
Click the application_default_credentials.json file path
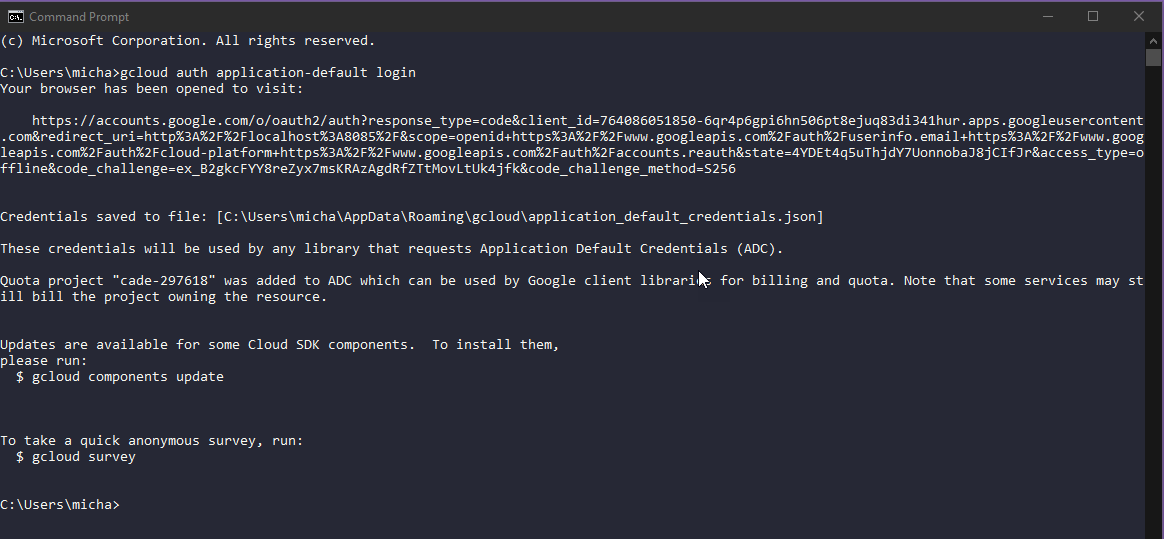point(520,217)
